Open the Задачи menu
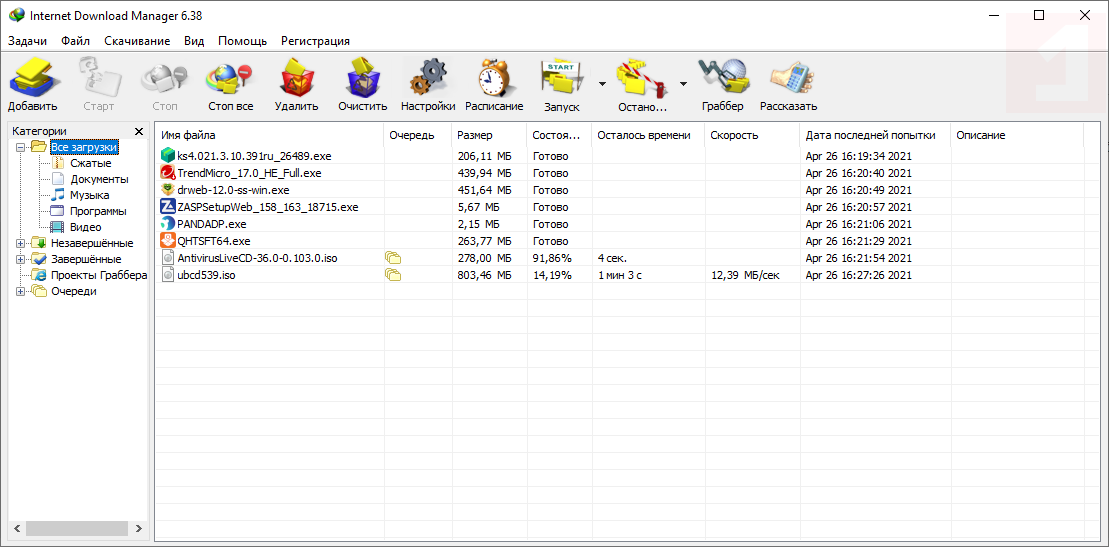Screen dimensions: 1109x547 click(28, 41)
